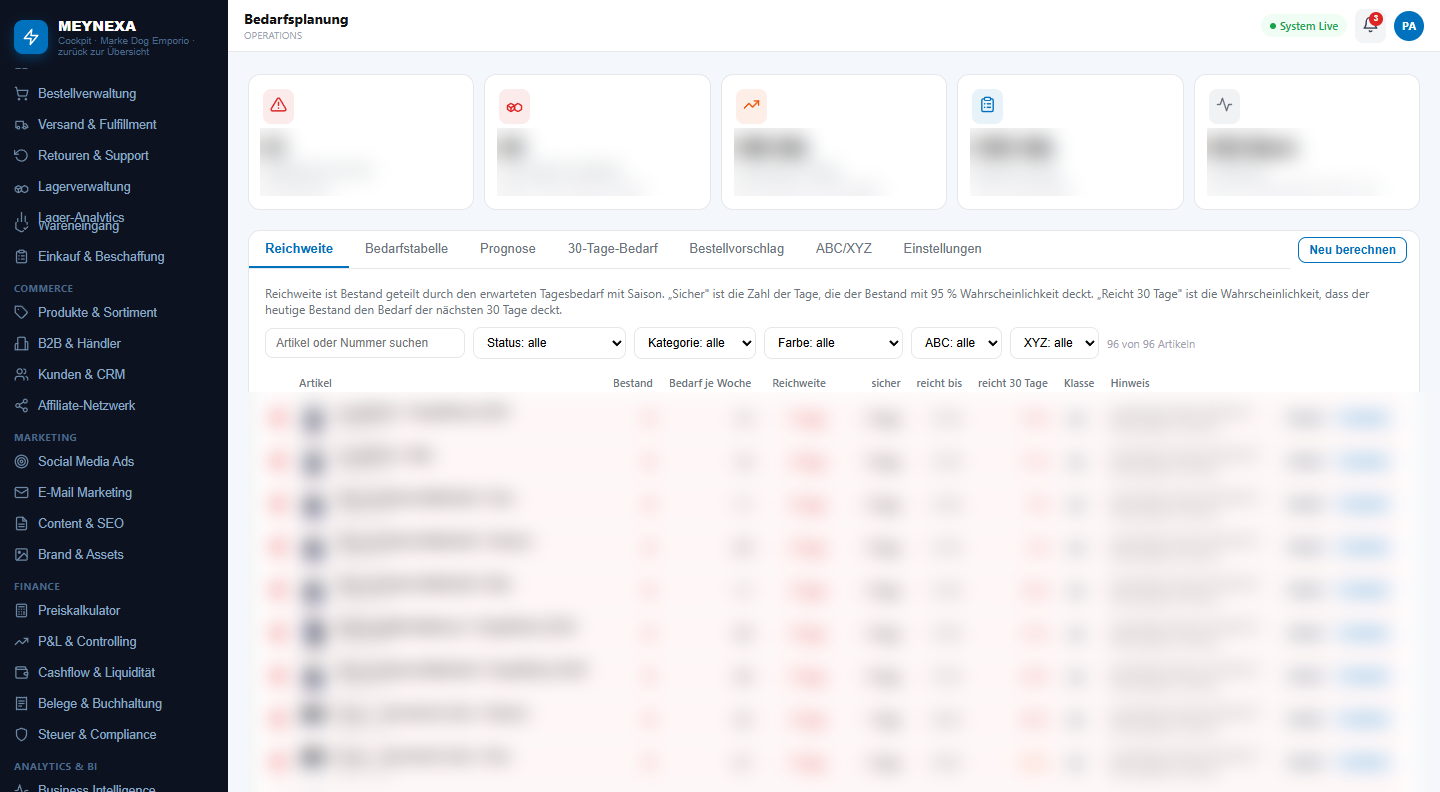
Task: Expand the XYZ: alle filter
Action: coord(1054,343)
